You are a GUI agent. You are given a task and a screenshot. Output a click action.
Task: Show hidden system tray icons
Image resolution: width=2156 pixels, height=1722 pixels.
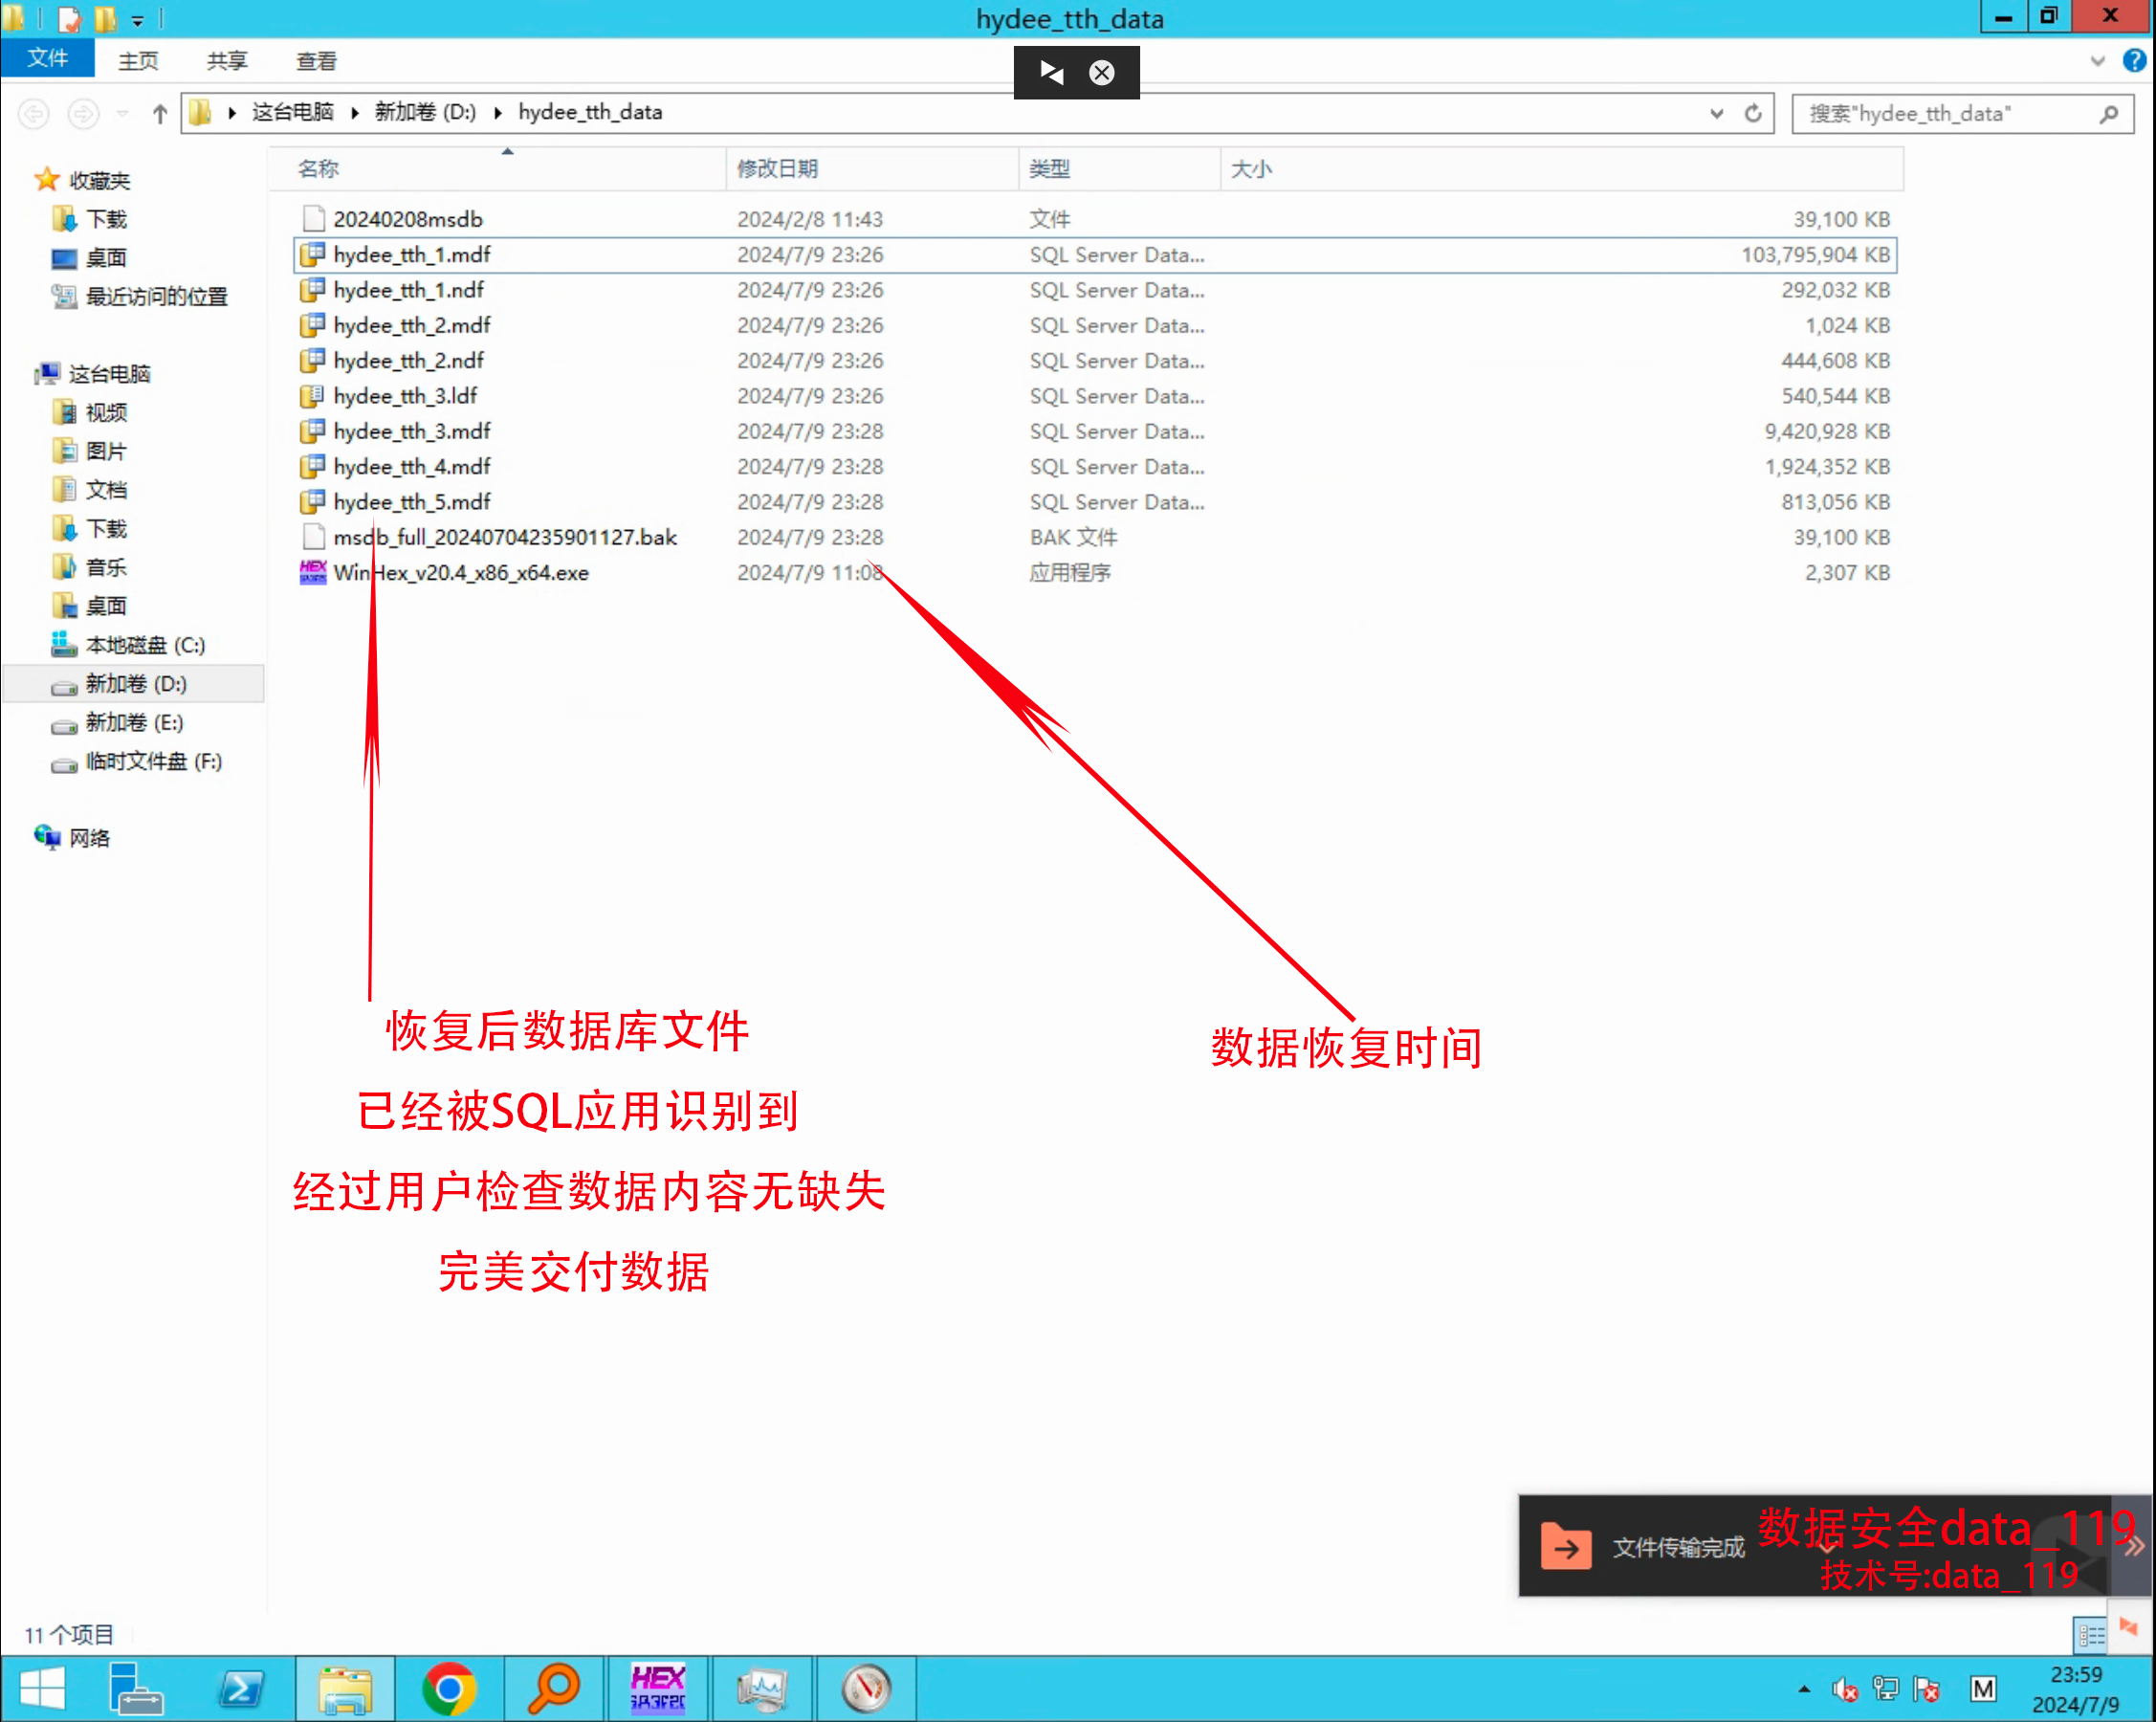click(x=1803, y=1689)
